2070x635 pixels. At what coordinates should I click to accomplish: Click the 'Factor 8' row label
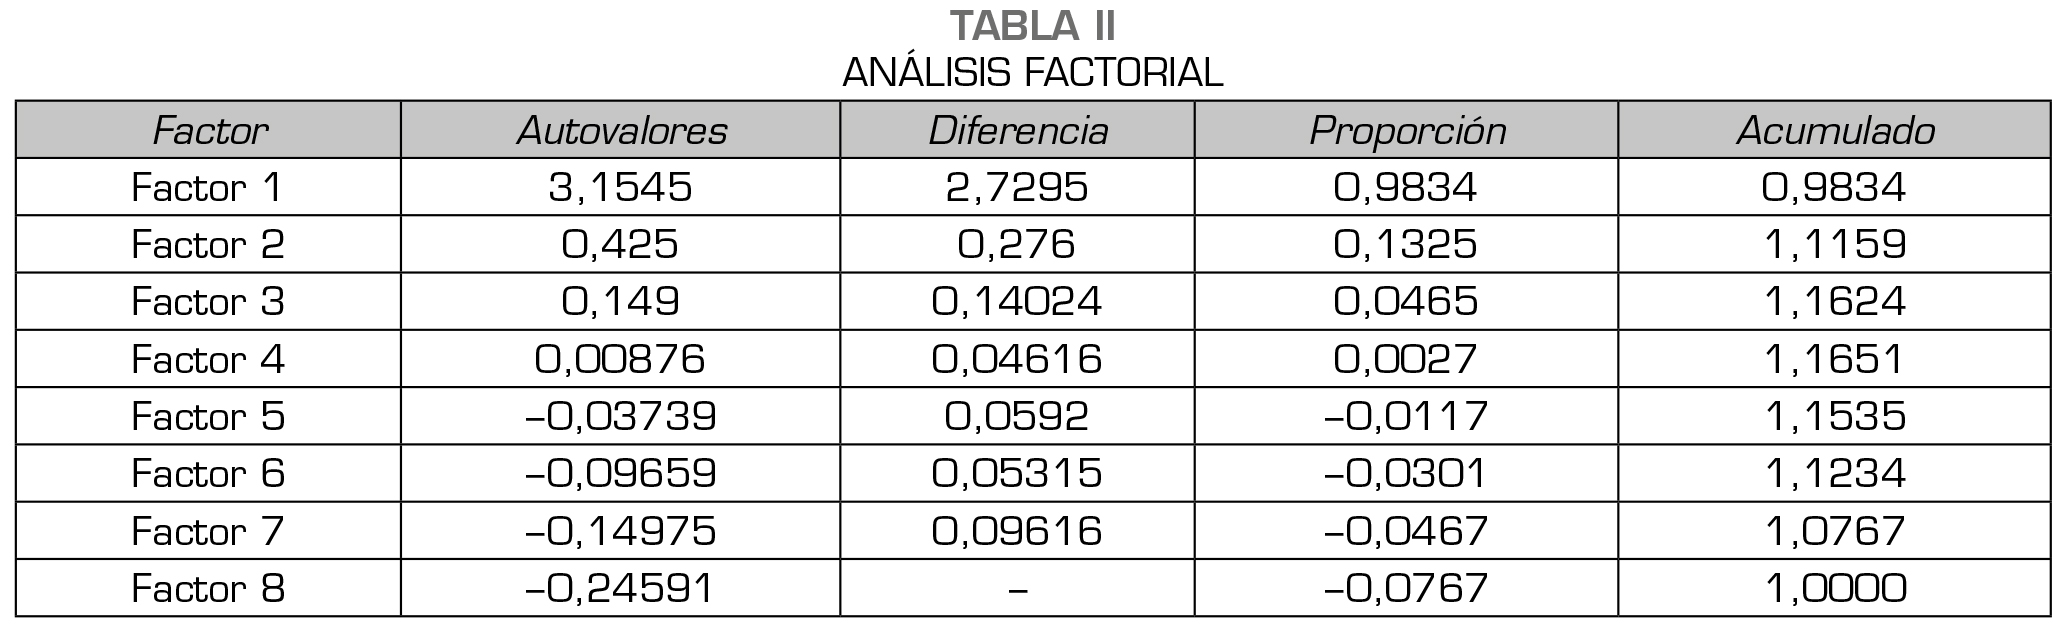[x=208, y=588]
